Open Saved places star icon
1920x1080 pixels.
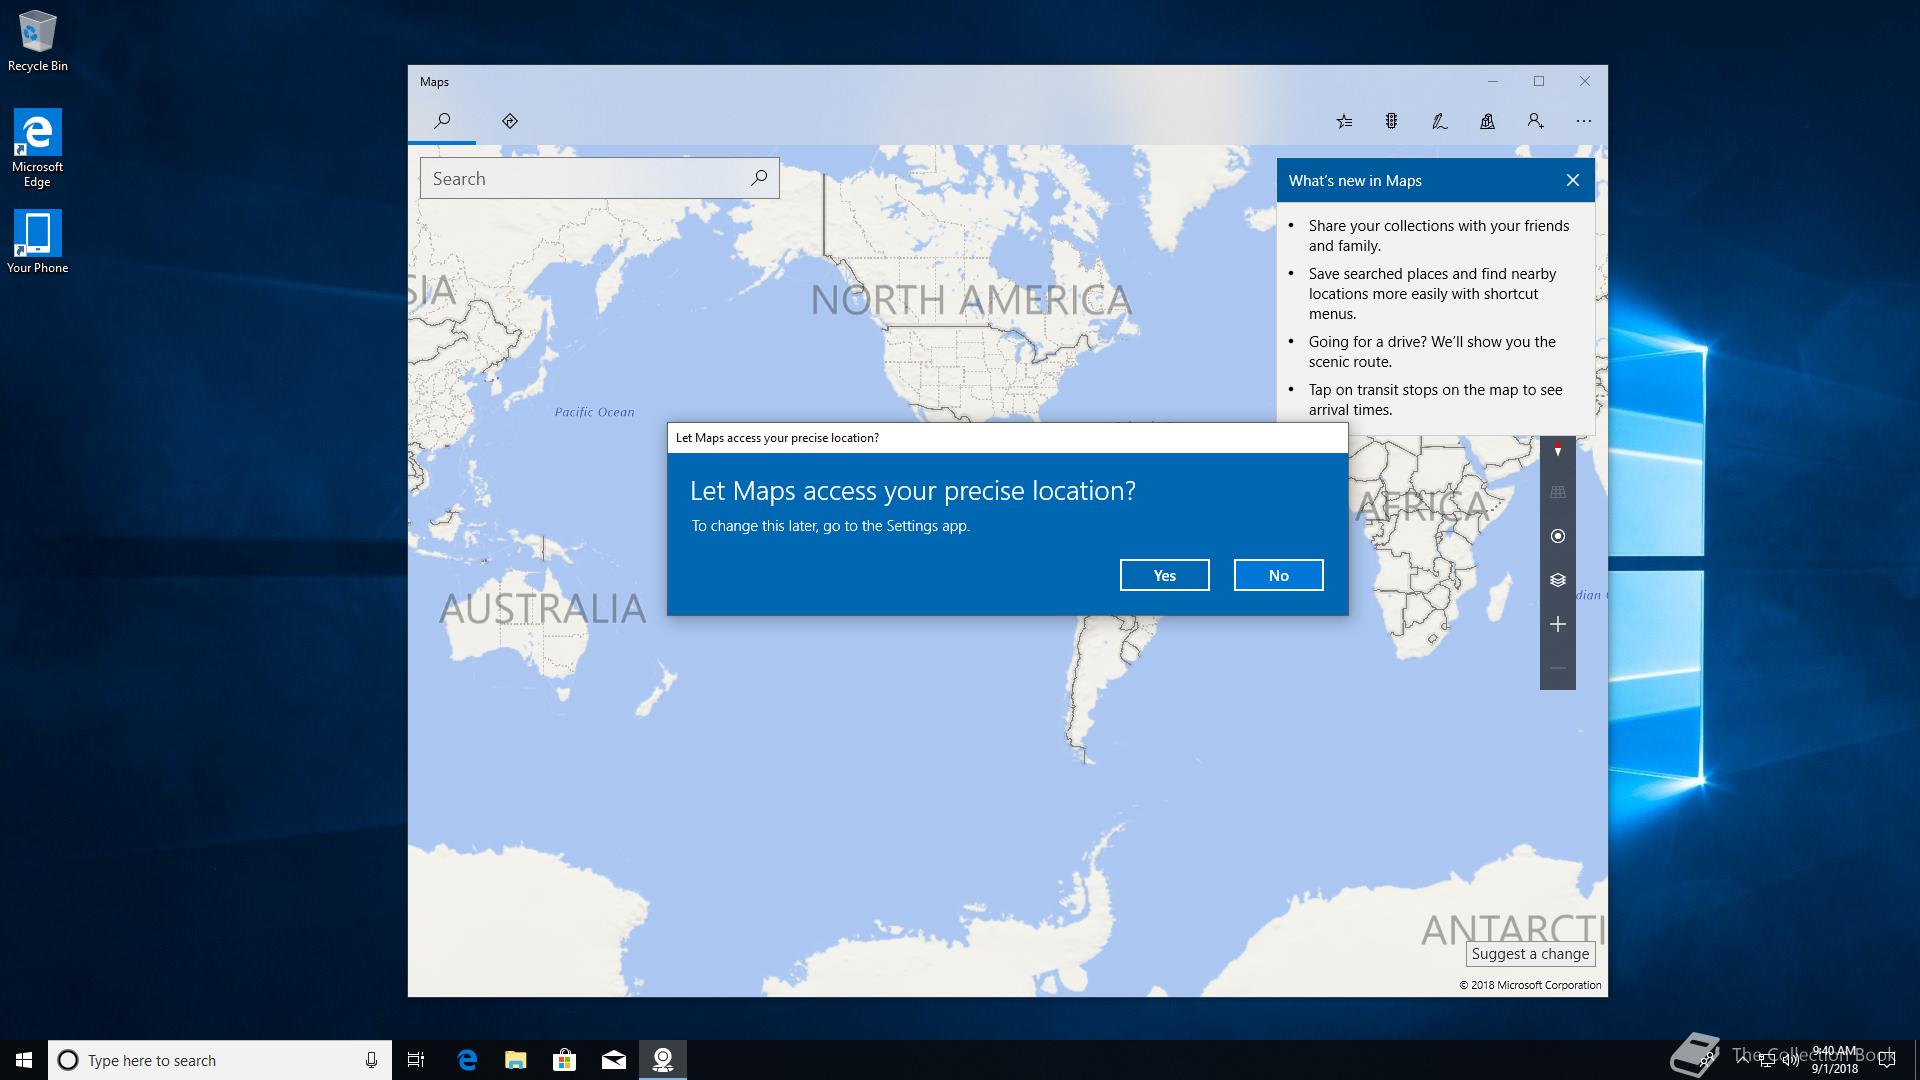click(x=1344, y=121)
